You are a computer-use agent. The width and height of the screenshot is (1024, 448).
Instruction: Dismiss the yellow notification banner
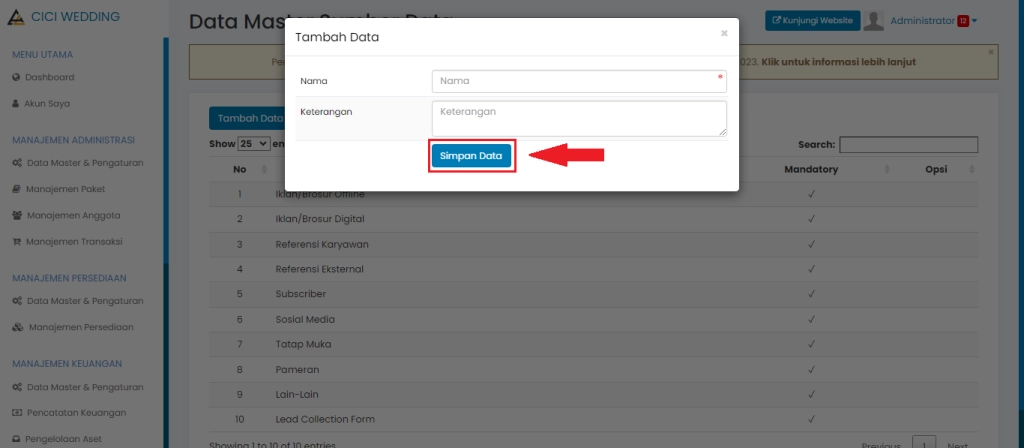click(x=991, y=51)
